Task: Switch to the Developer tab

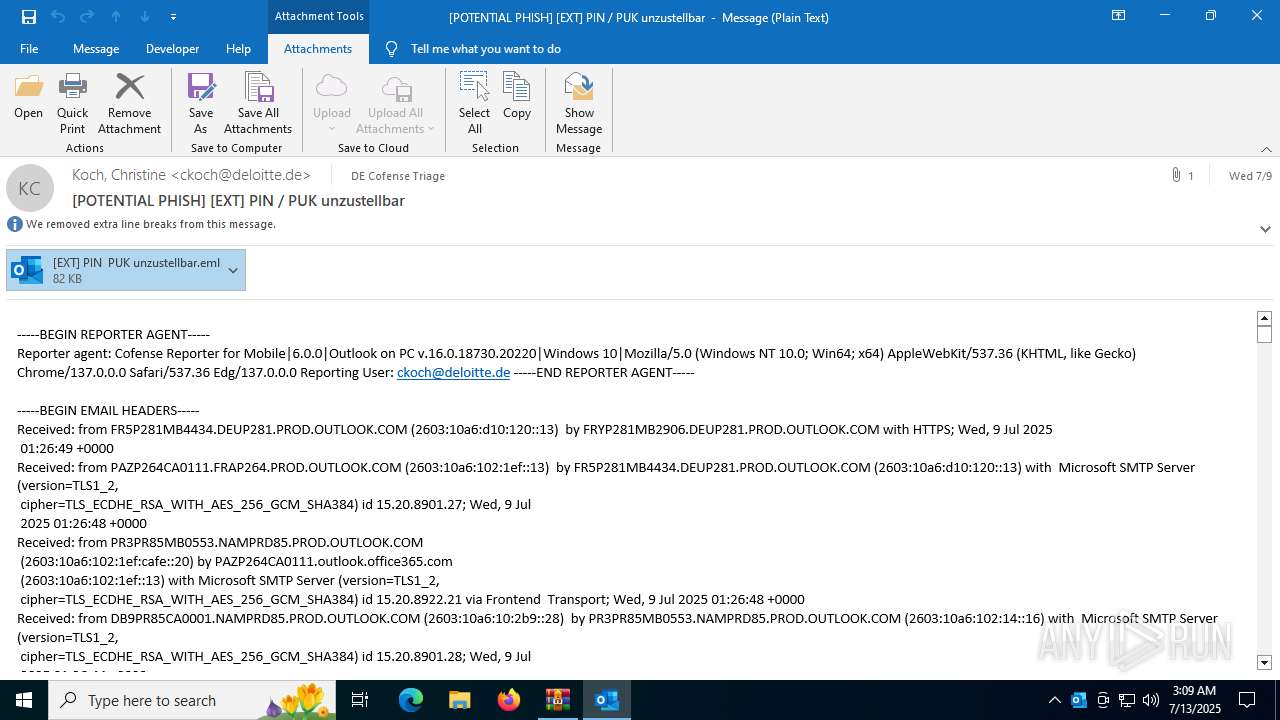Action: (x=172, y=48)
